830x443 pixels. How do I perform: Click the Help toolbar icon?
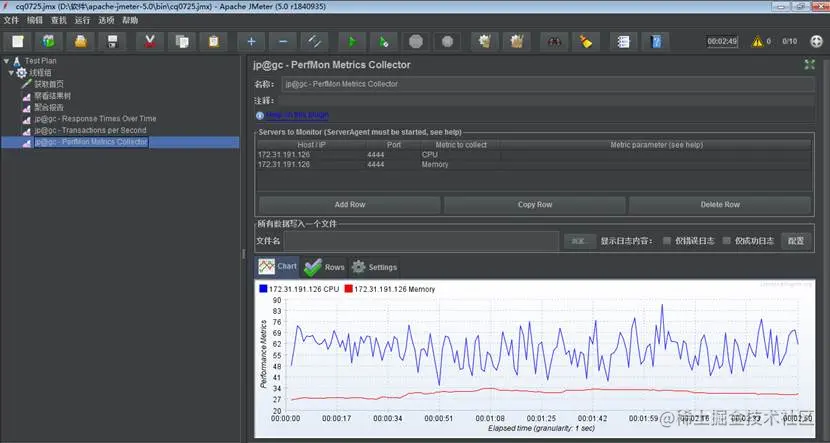(656, 42)
